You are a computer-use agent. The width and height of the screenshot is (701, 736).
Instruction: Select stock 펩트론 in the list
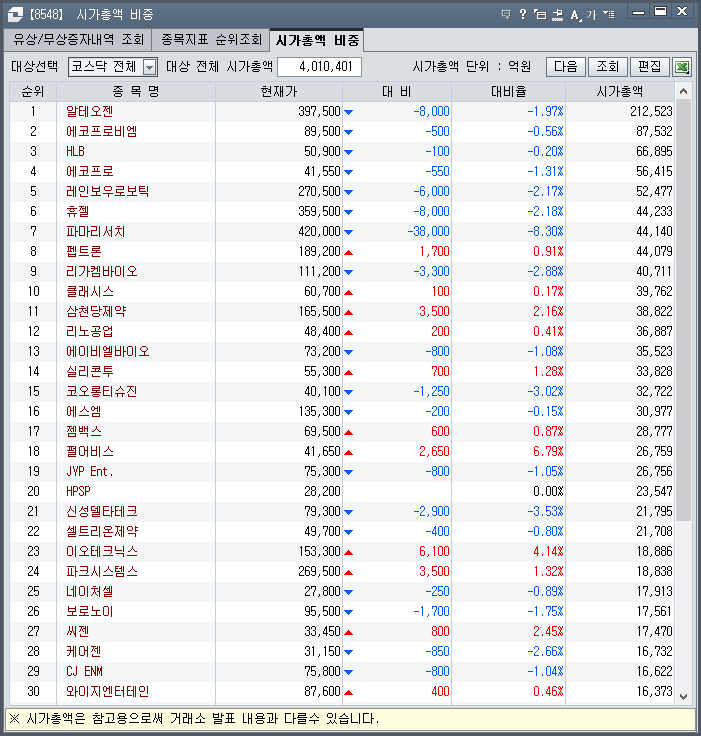(84, 252)
